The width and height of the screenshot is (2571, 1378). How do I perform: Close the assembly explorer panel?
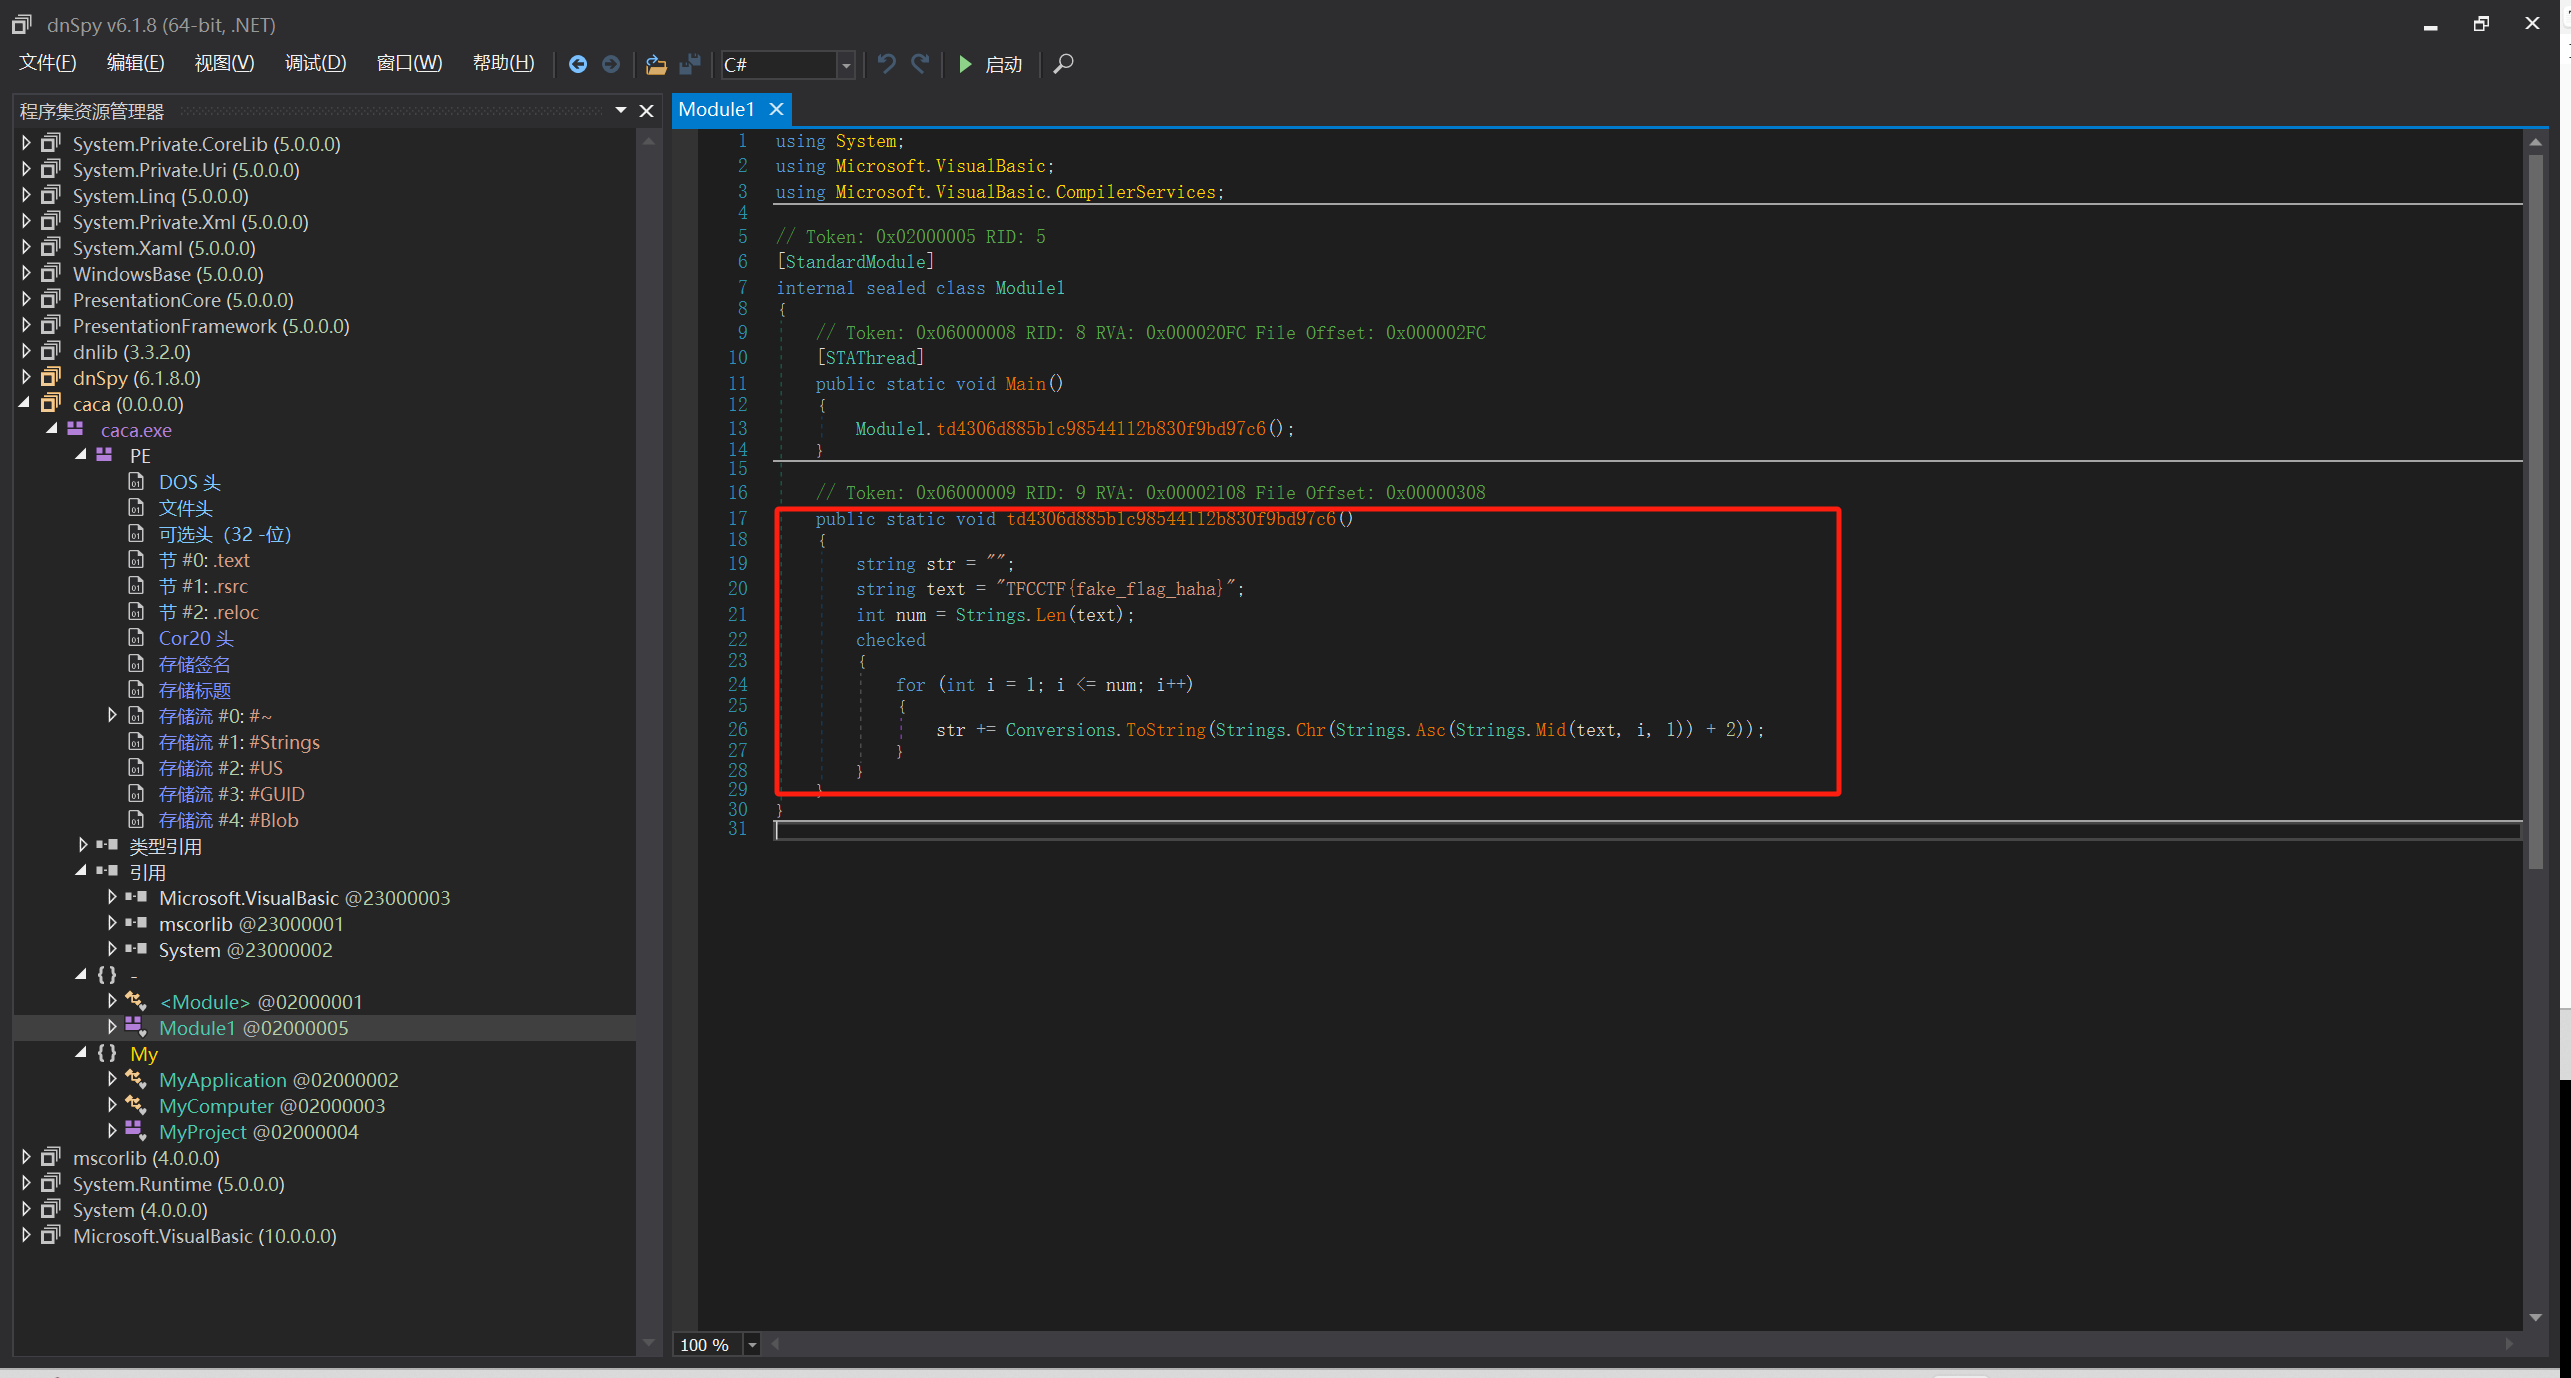pos(646,111)
